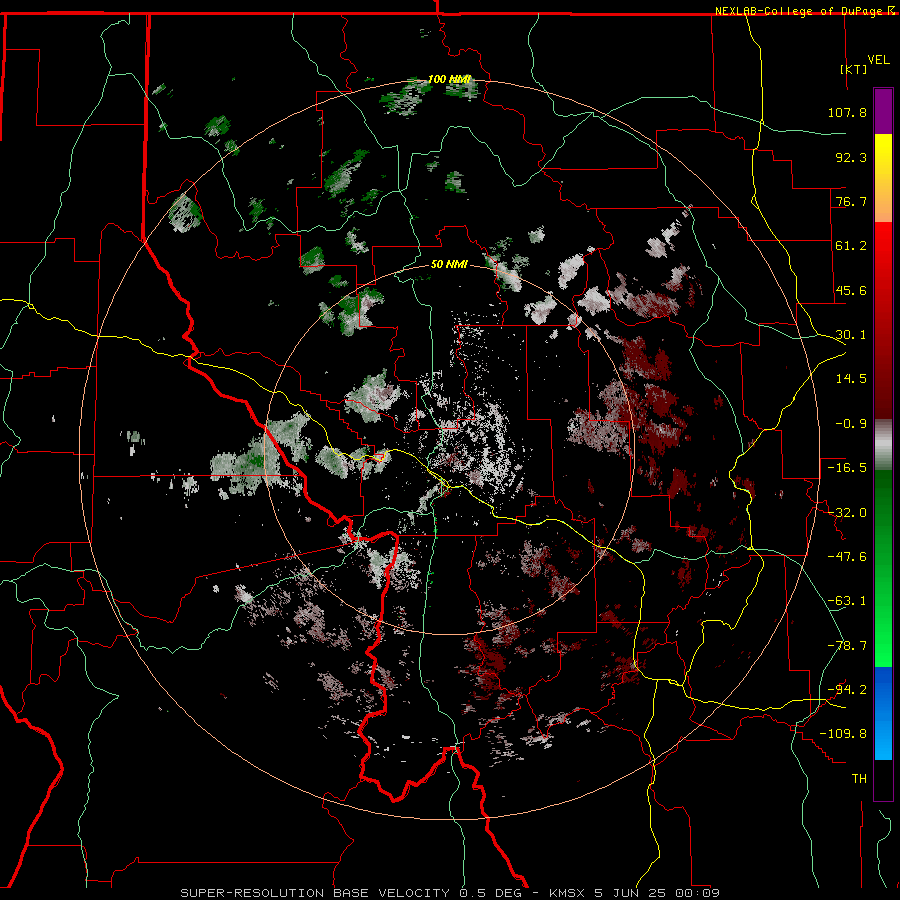Click the -94.2 legend value
The image size is (900, 900).
[x=847, y=690]
